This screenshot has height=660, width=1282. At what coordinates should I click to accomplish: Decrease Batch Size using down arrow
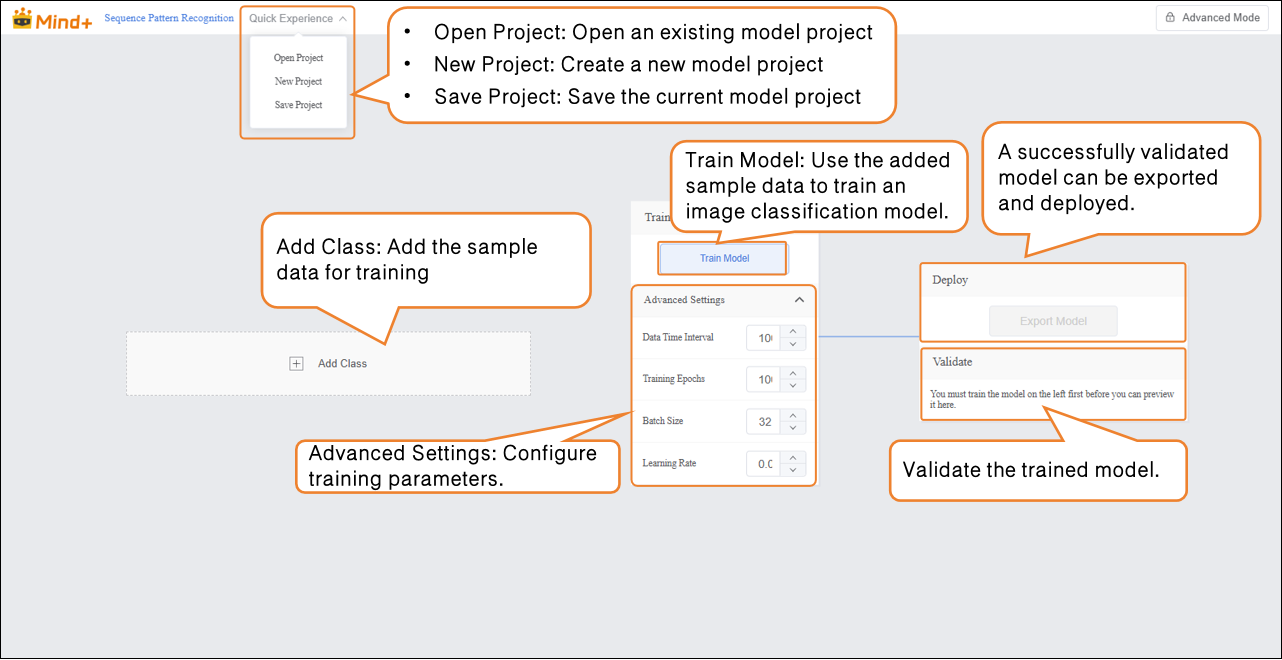pos(792,428)
